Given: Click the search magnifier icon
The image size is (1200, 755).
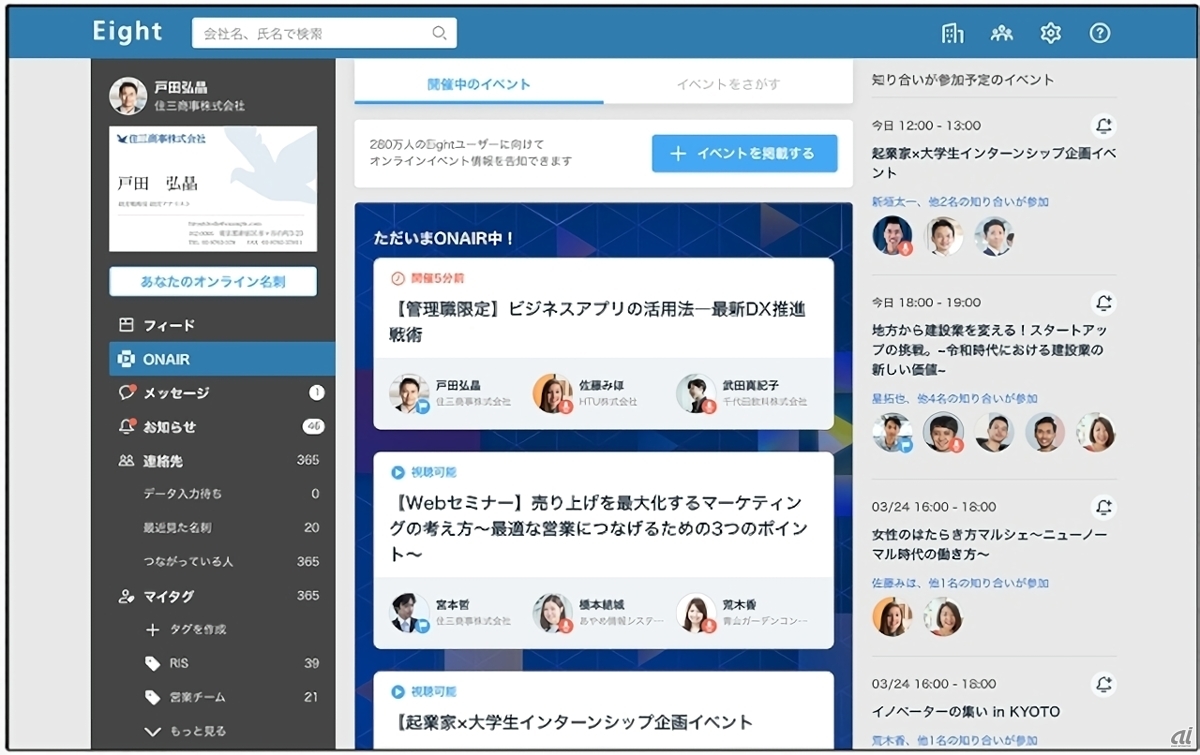Looking at the screenshot, I should [x=439, y=33].
